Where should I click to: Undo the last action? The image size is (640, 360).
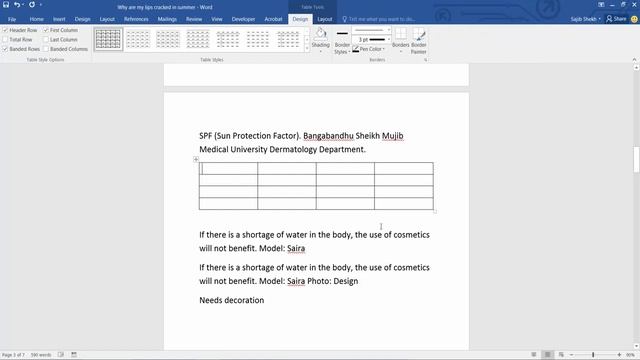[x=17, y=5]
